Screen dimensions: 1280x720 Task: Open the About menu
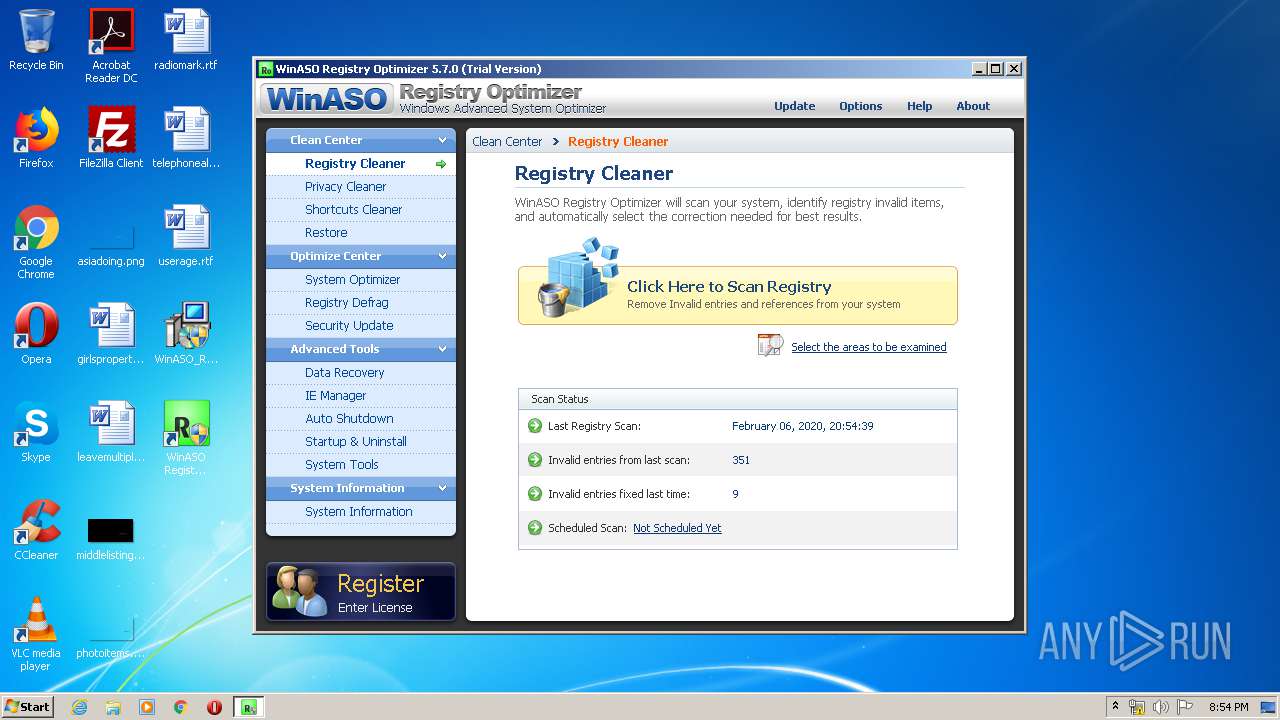point(973,106)
